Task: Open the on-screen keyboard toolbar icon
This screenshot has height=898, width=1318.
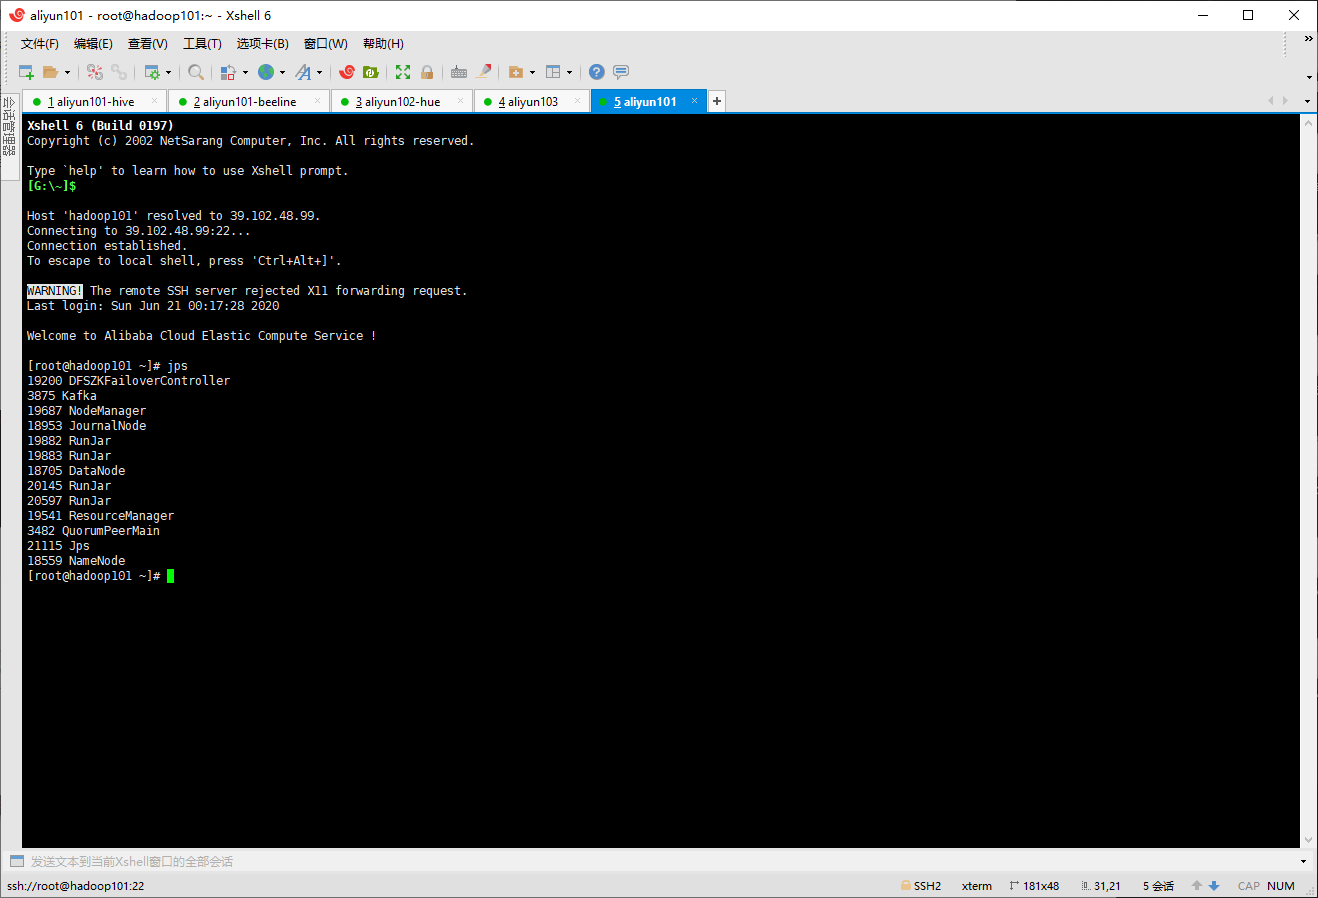Action: tap(457, 72)
